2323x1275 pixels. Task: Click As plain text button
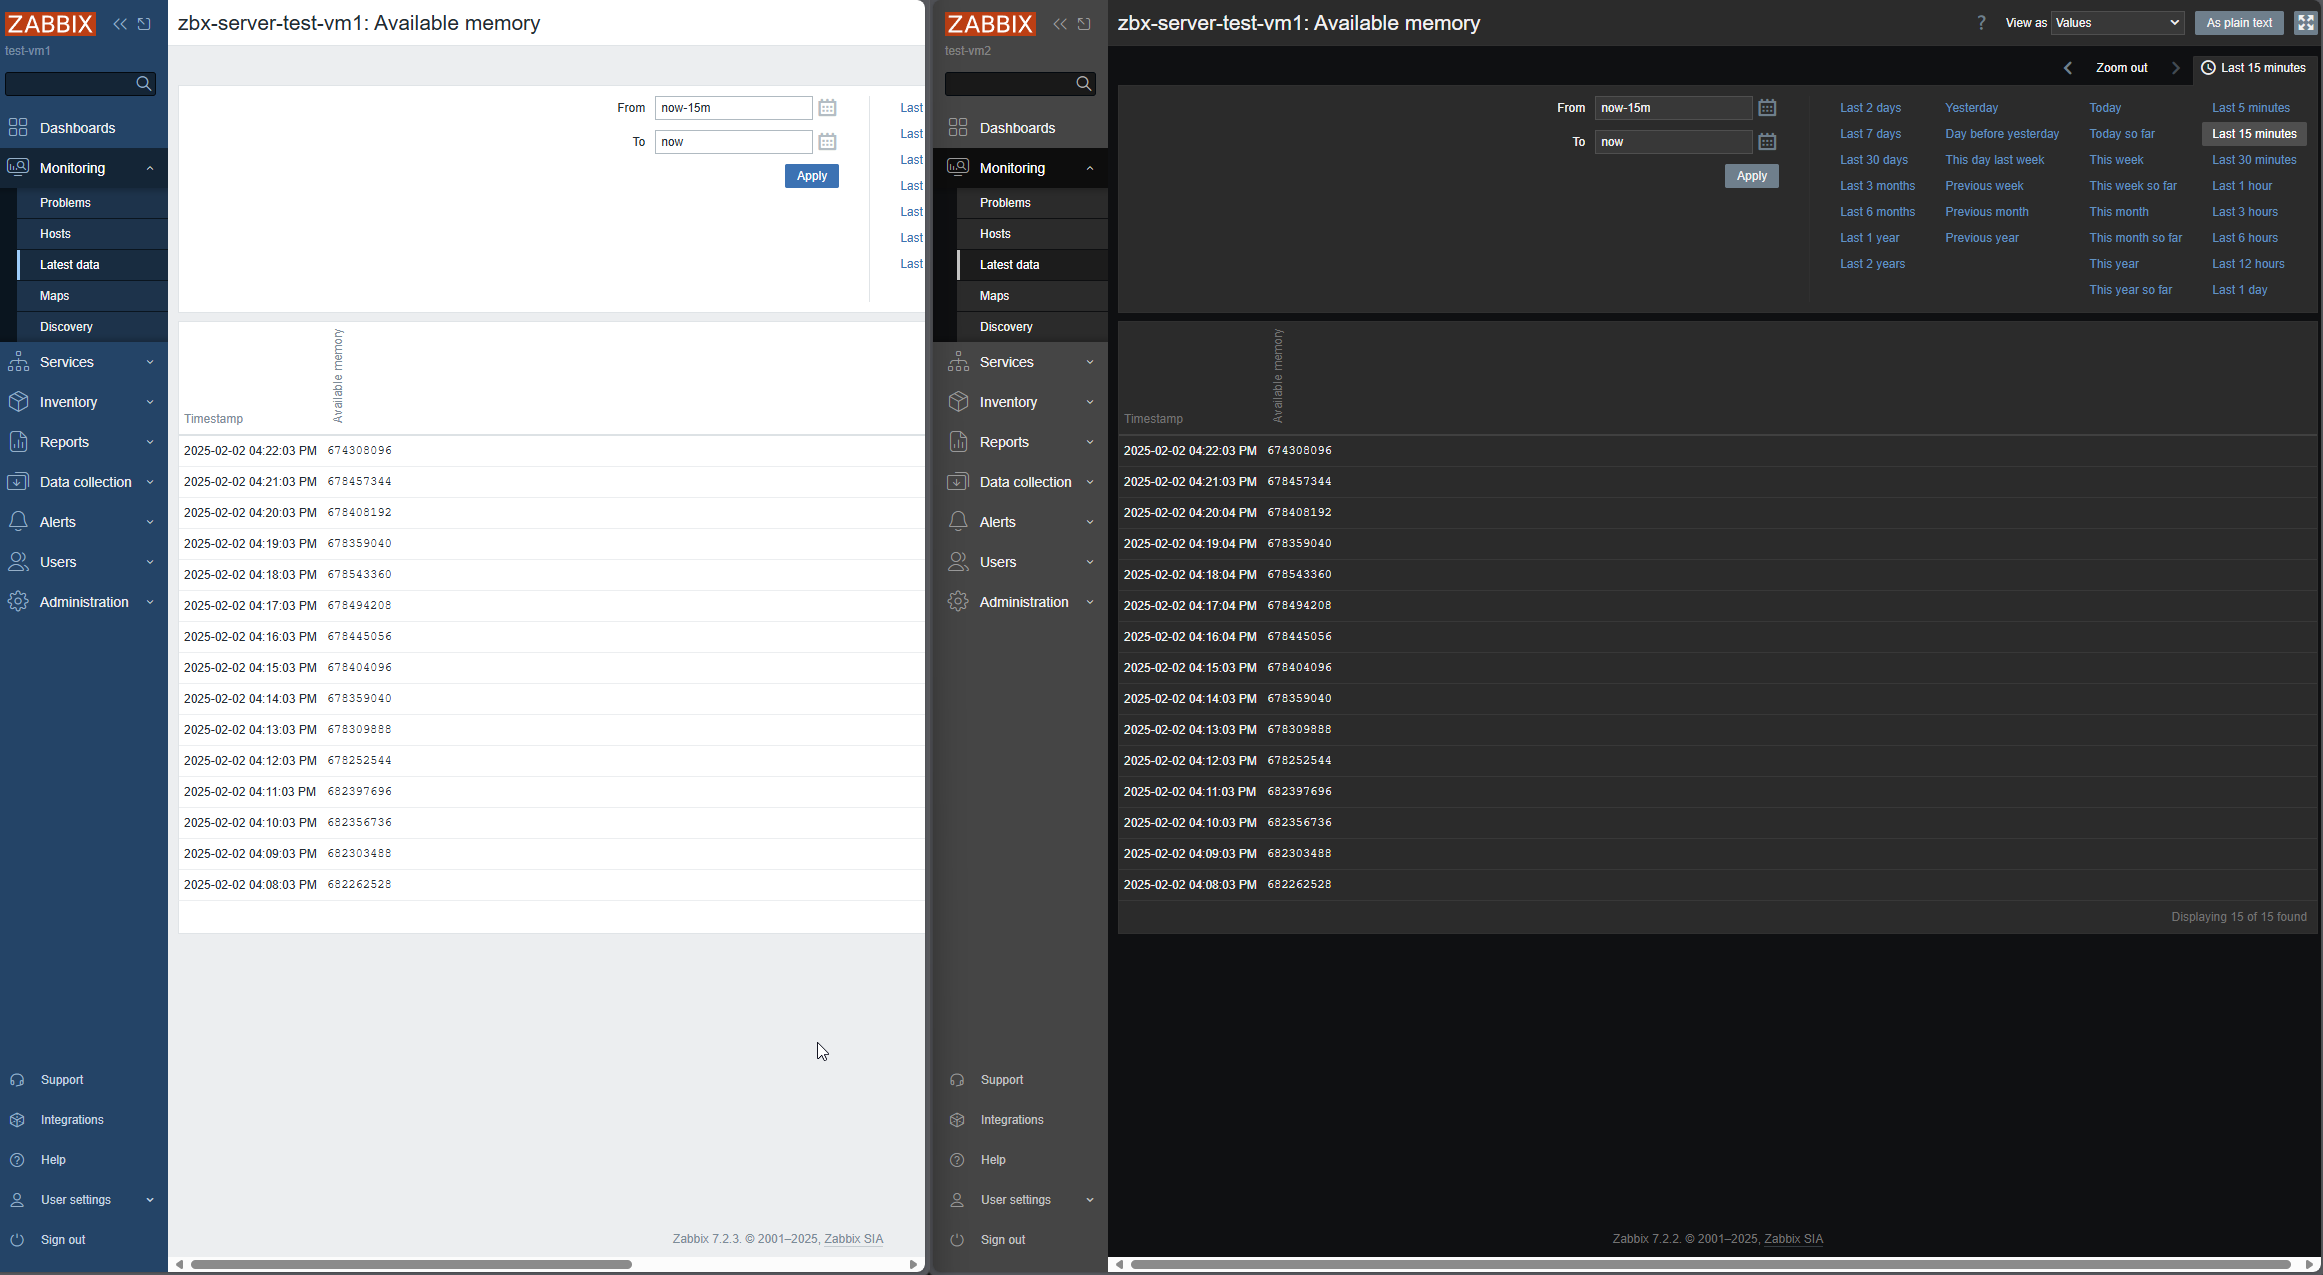[2239, 23]
